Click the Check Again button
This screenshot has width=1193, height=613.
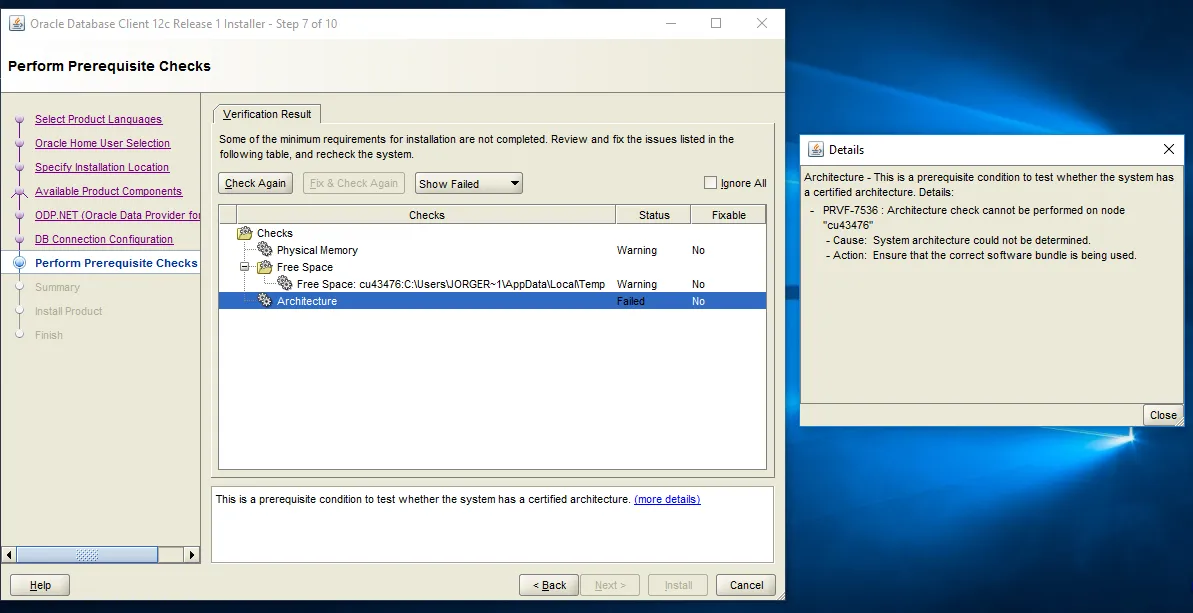(x=256, y=183)
